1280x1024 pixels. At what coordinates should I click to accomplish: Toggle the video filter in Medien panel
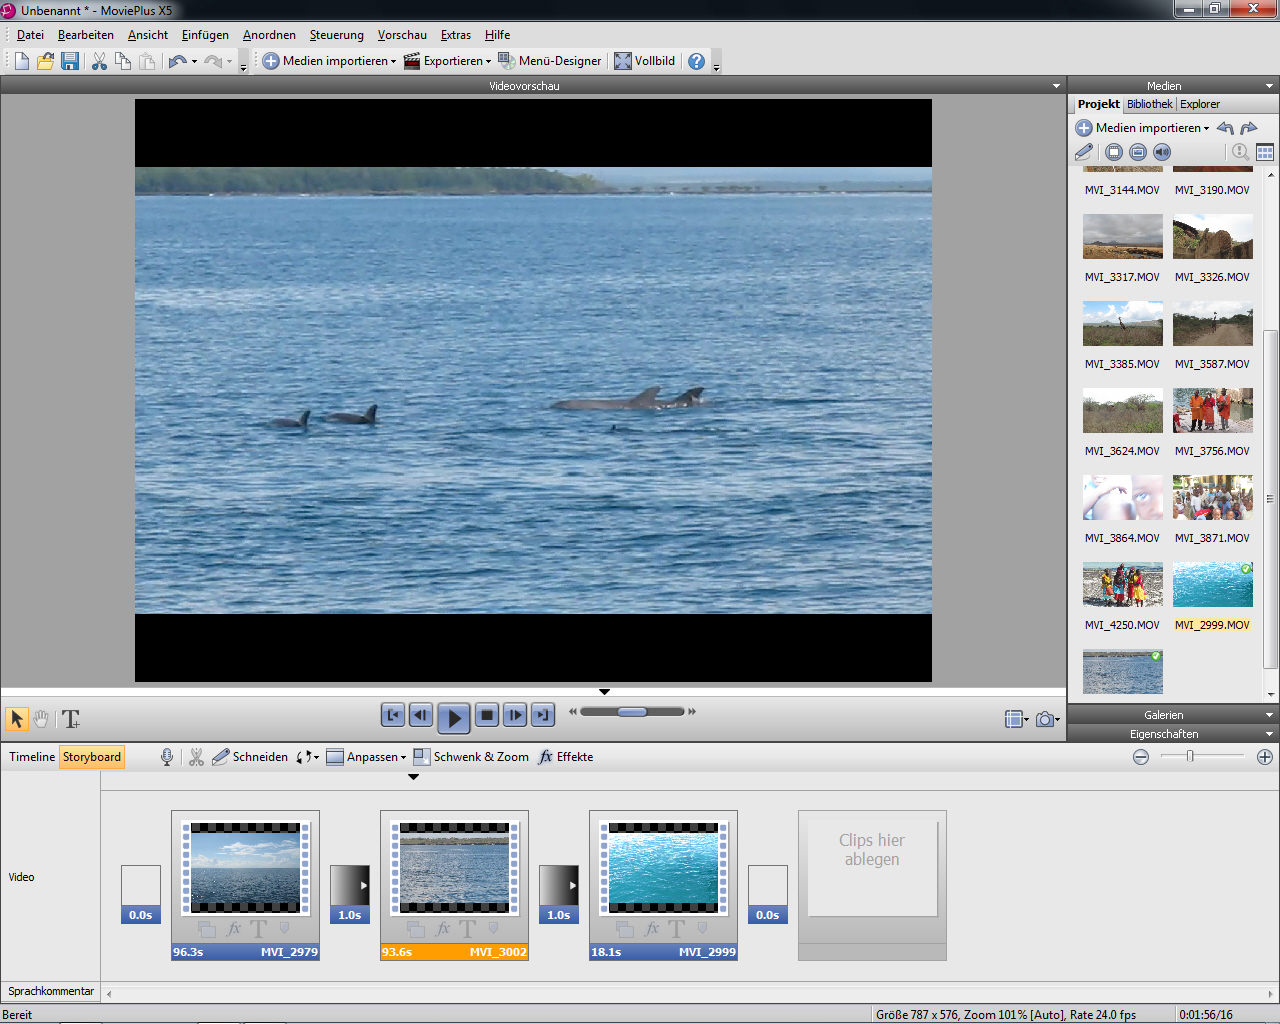1114,152
